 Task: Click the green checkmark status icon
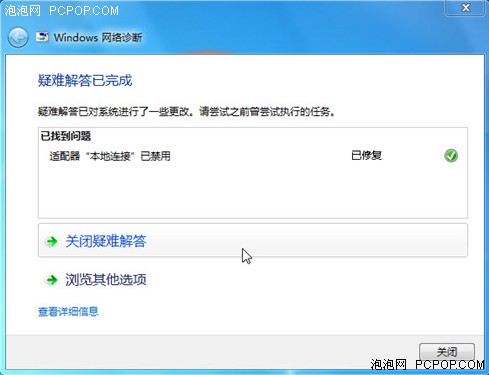[x=451, y=155]
